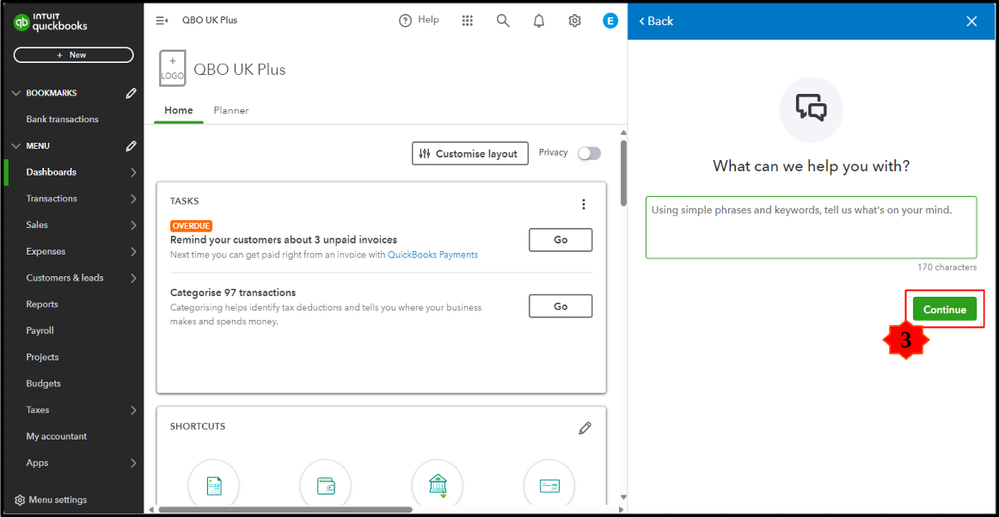Image resolution: width=999 pixels, height=517 pixels.
Task: Expand Dashboards submenu chevron
Action: [x=133, y=172]
